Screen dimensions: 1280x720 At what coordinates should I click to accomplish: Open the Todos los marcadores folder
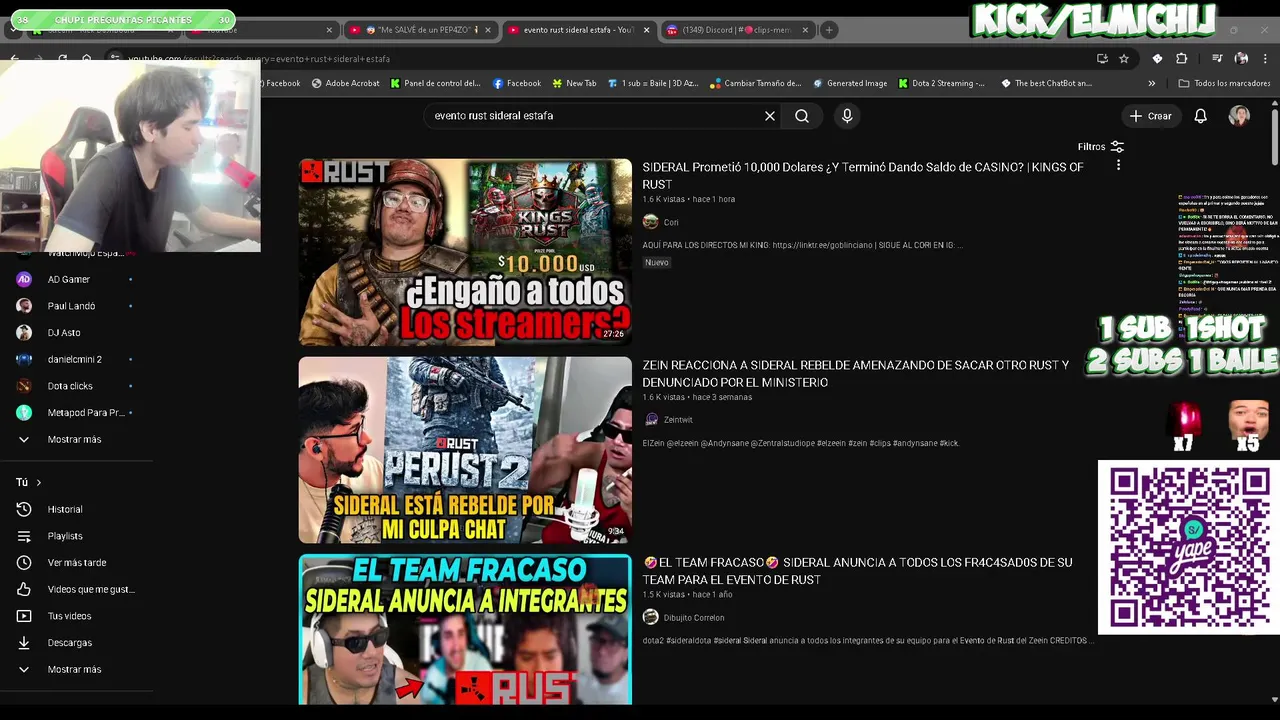coord(1224,83)
